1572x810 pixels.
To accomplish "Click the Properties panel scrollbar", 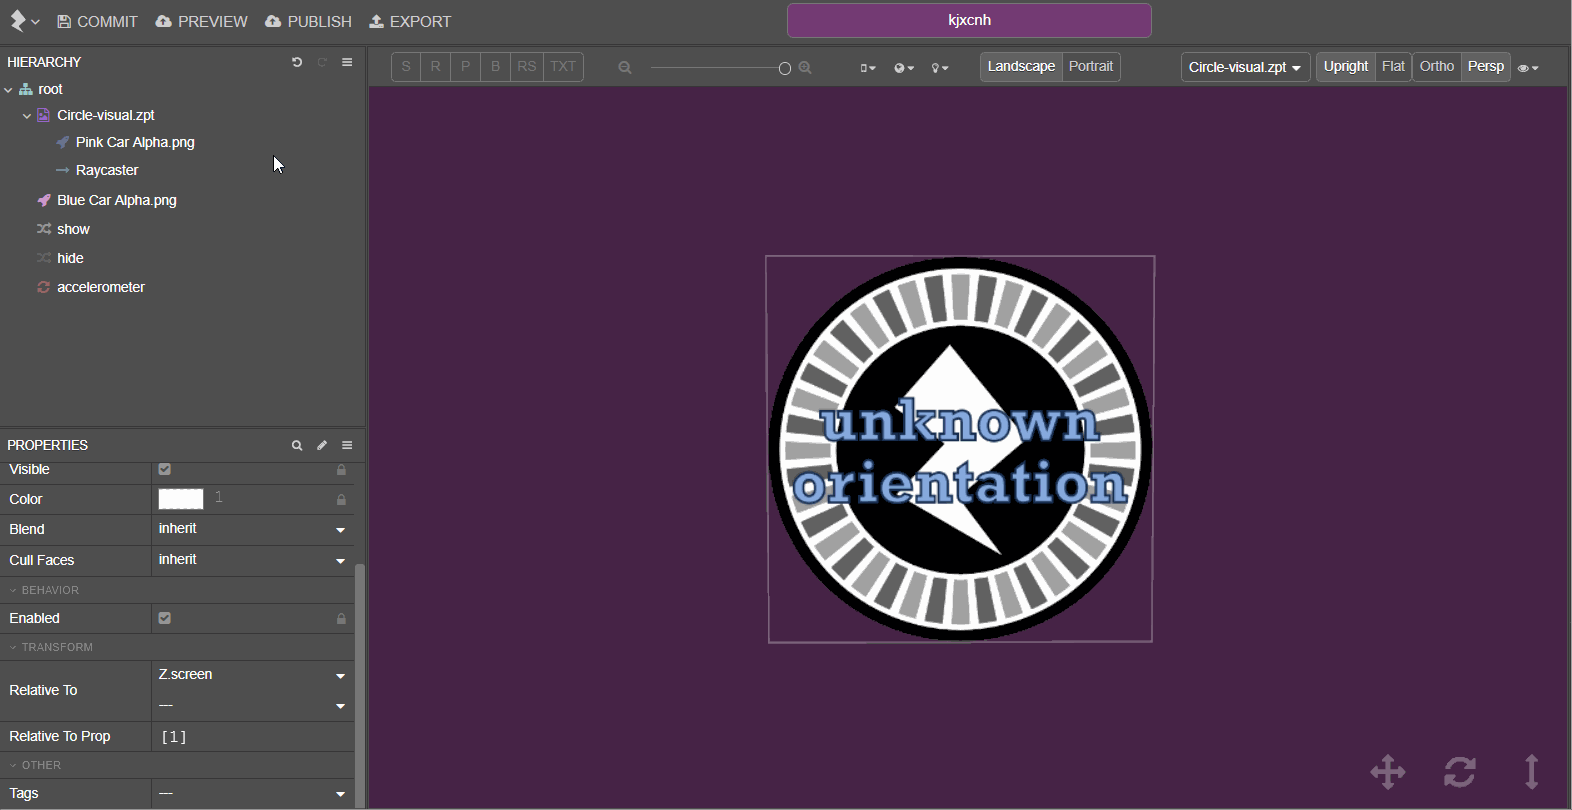I will (x=360, y=685).
